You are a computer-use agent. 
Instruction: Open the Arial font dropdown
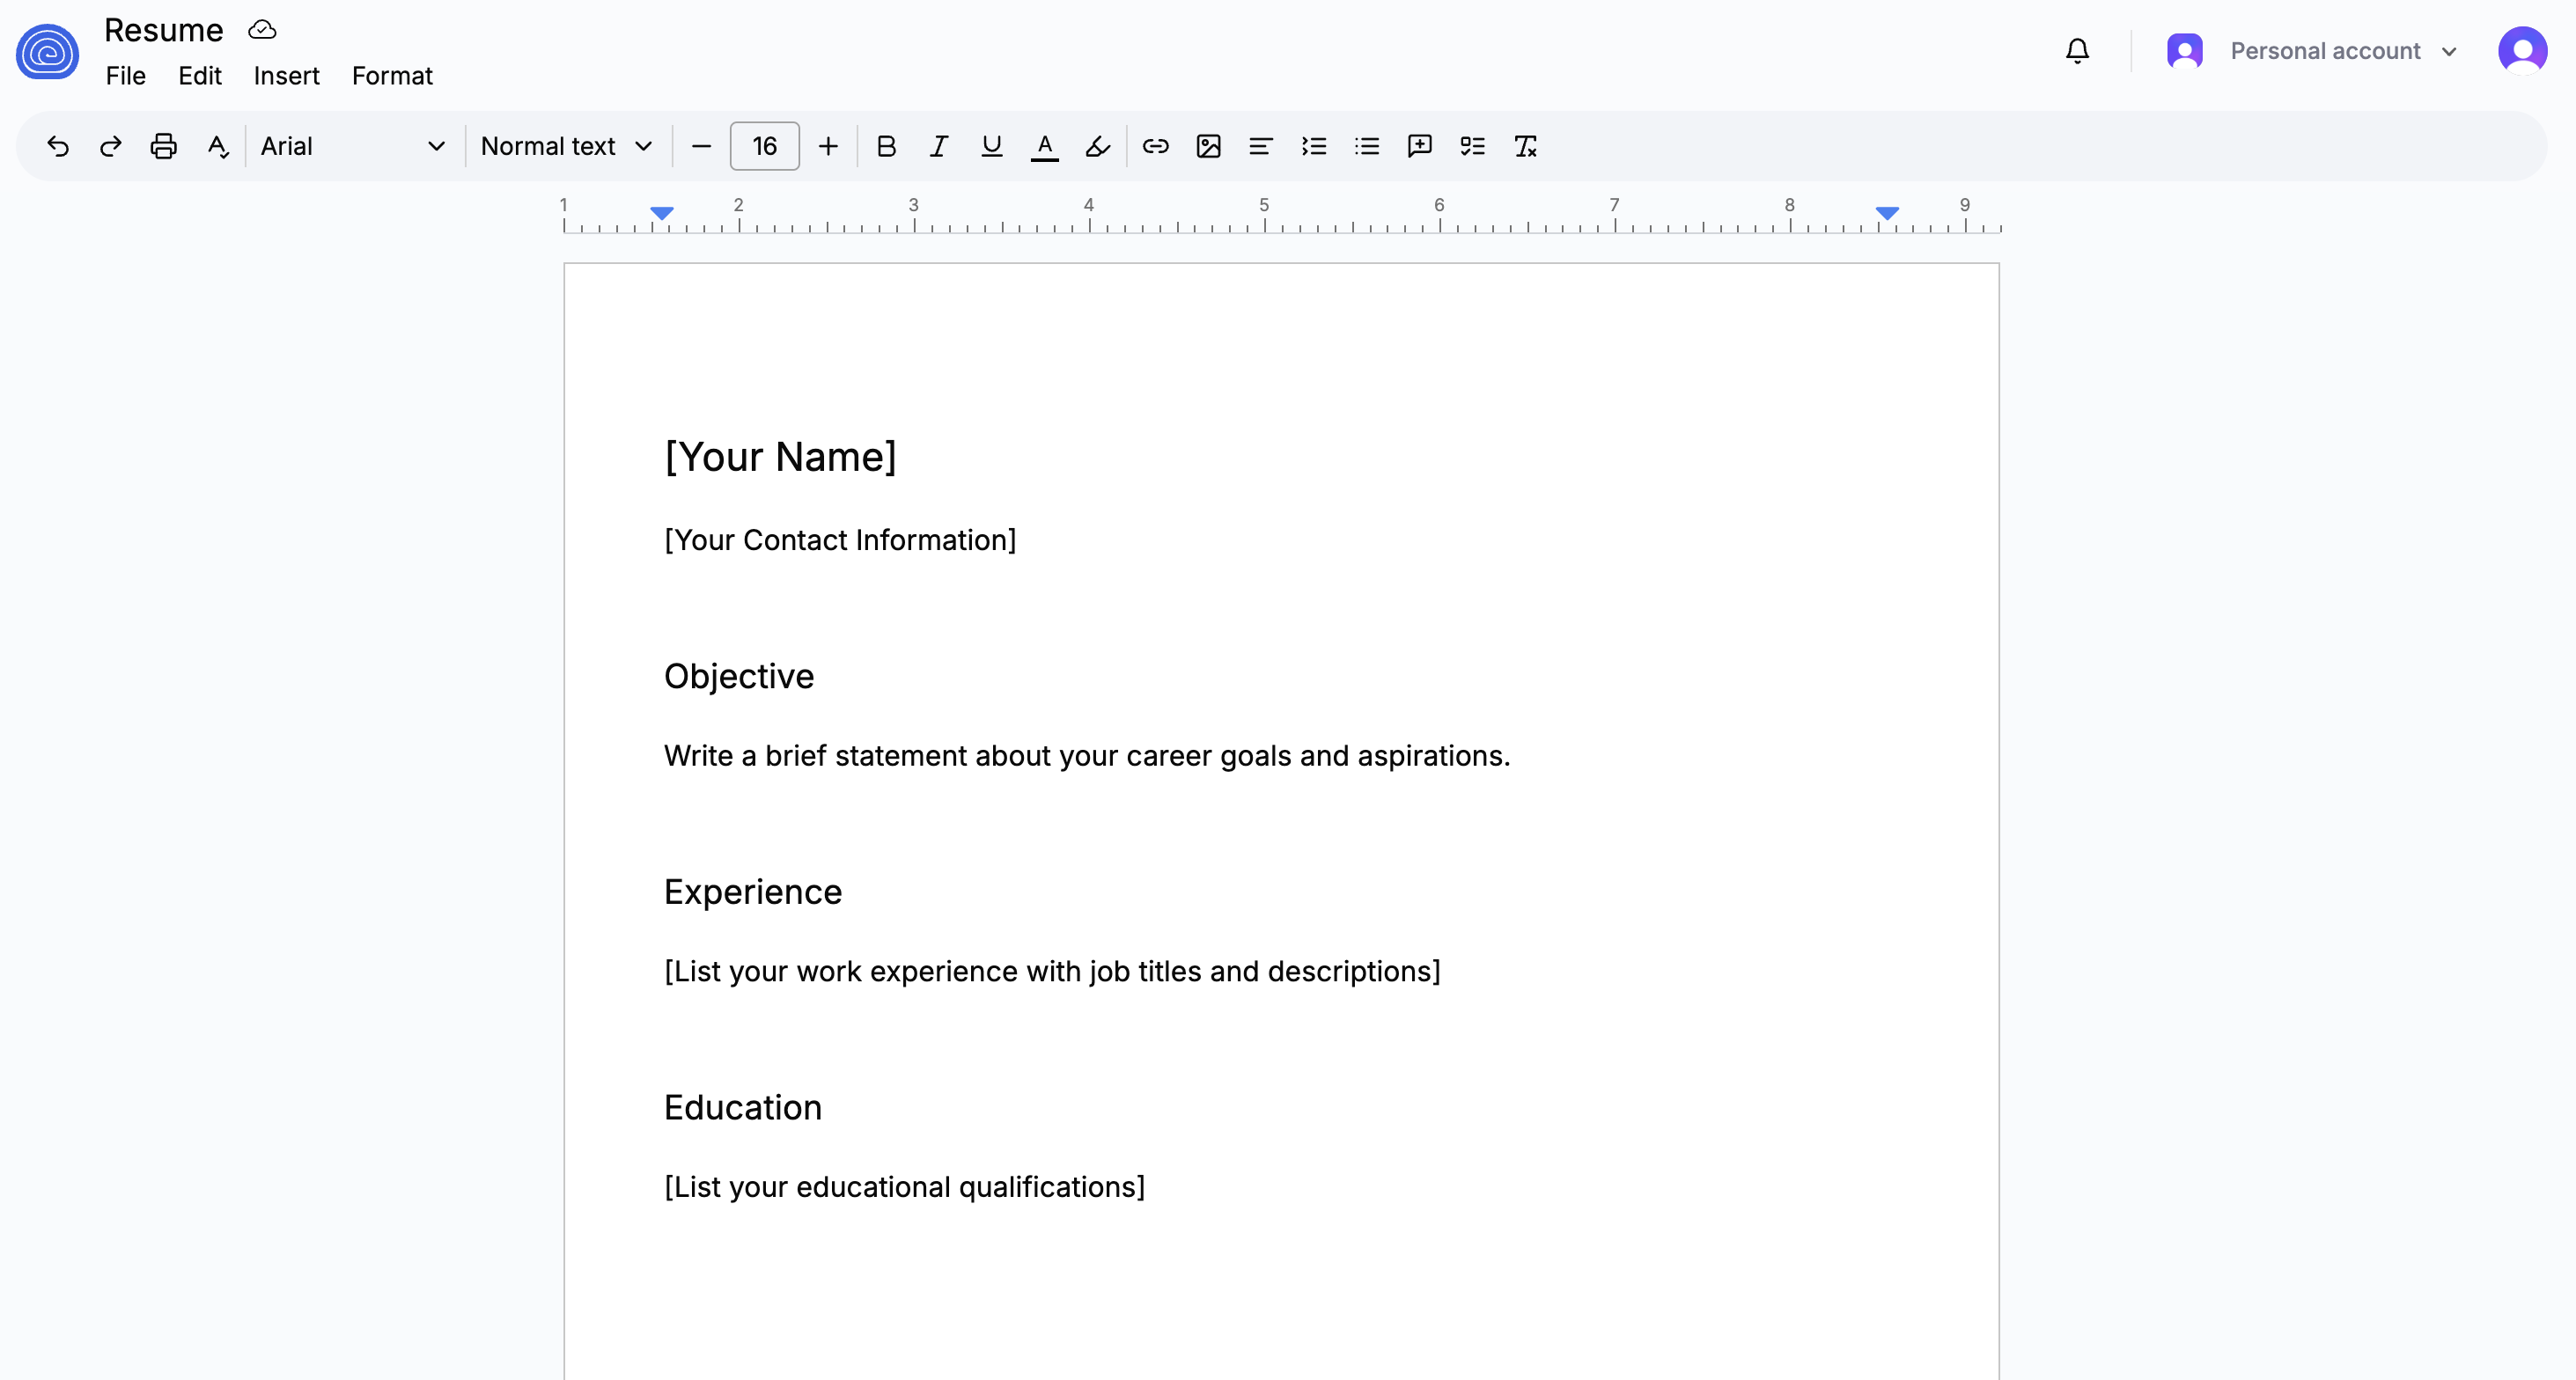tap(352, 147)
